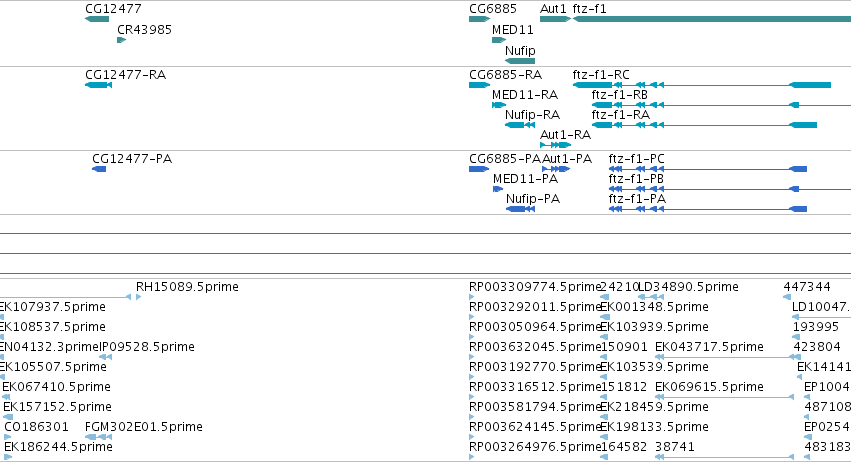Open the RH15089.5prime EST label
Screen dimensions: 851x462
pyautogui.click(x=187, y=287)
